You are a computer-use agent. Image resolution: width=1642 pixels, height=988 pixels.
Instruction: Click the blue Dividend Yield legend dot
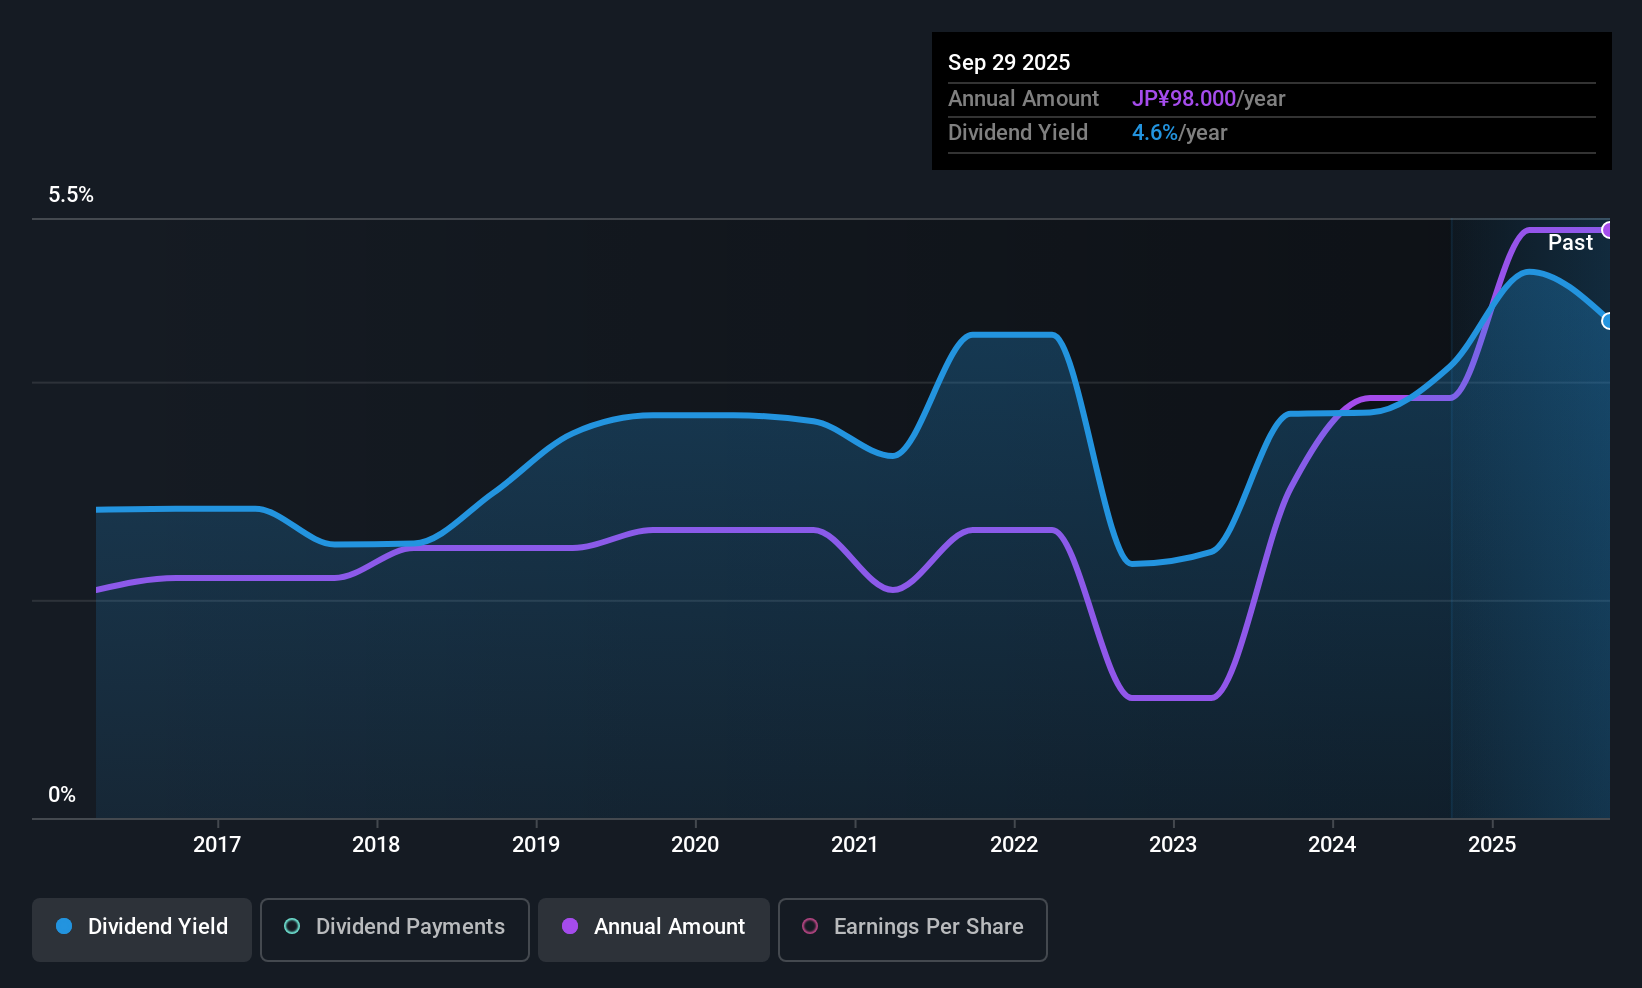point(64,927)
